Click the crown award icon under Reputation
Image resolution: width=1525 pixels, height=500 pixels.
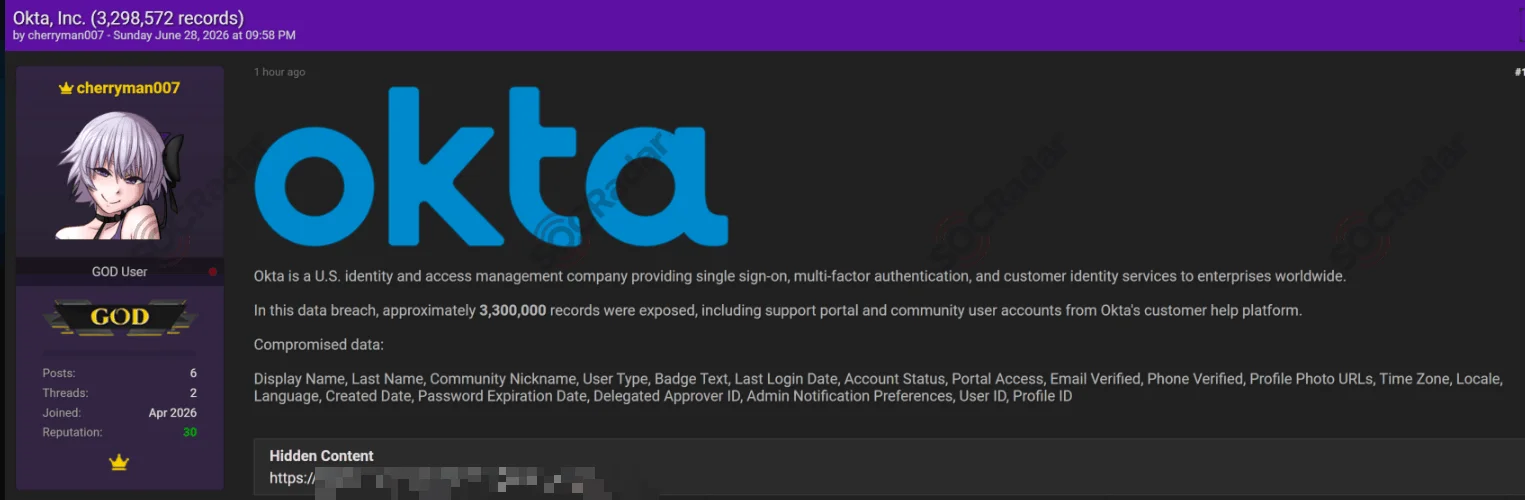click(x=119, y=462)
